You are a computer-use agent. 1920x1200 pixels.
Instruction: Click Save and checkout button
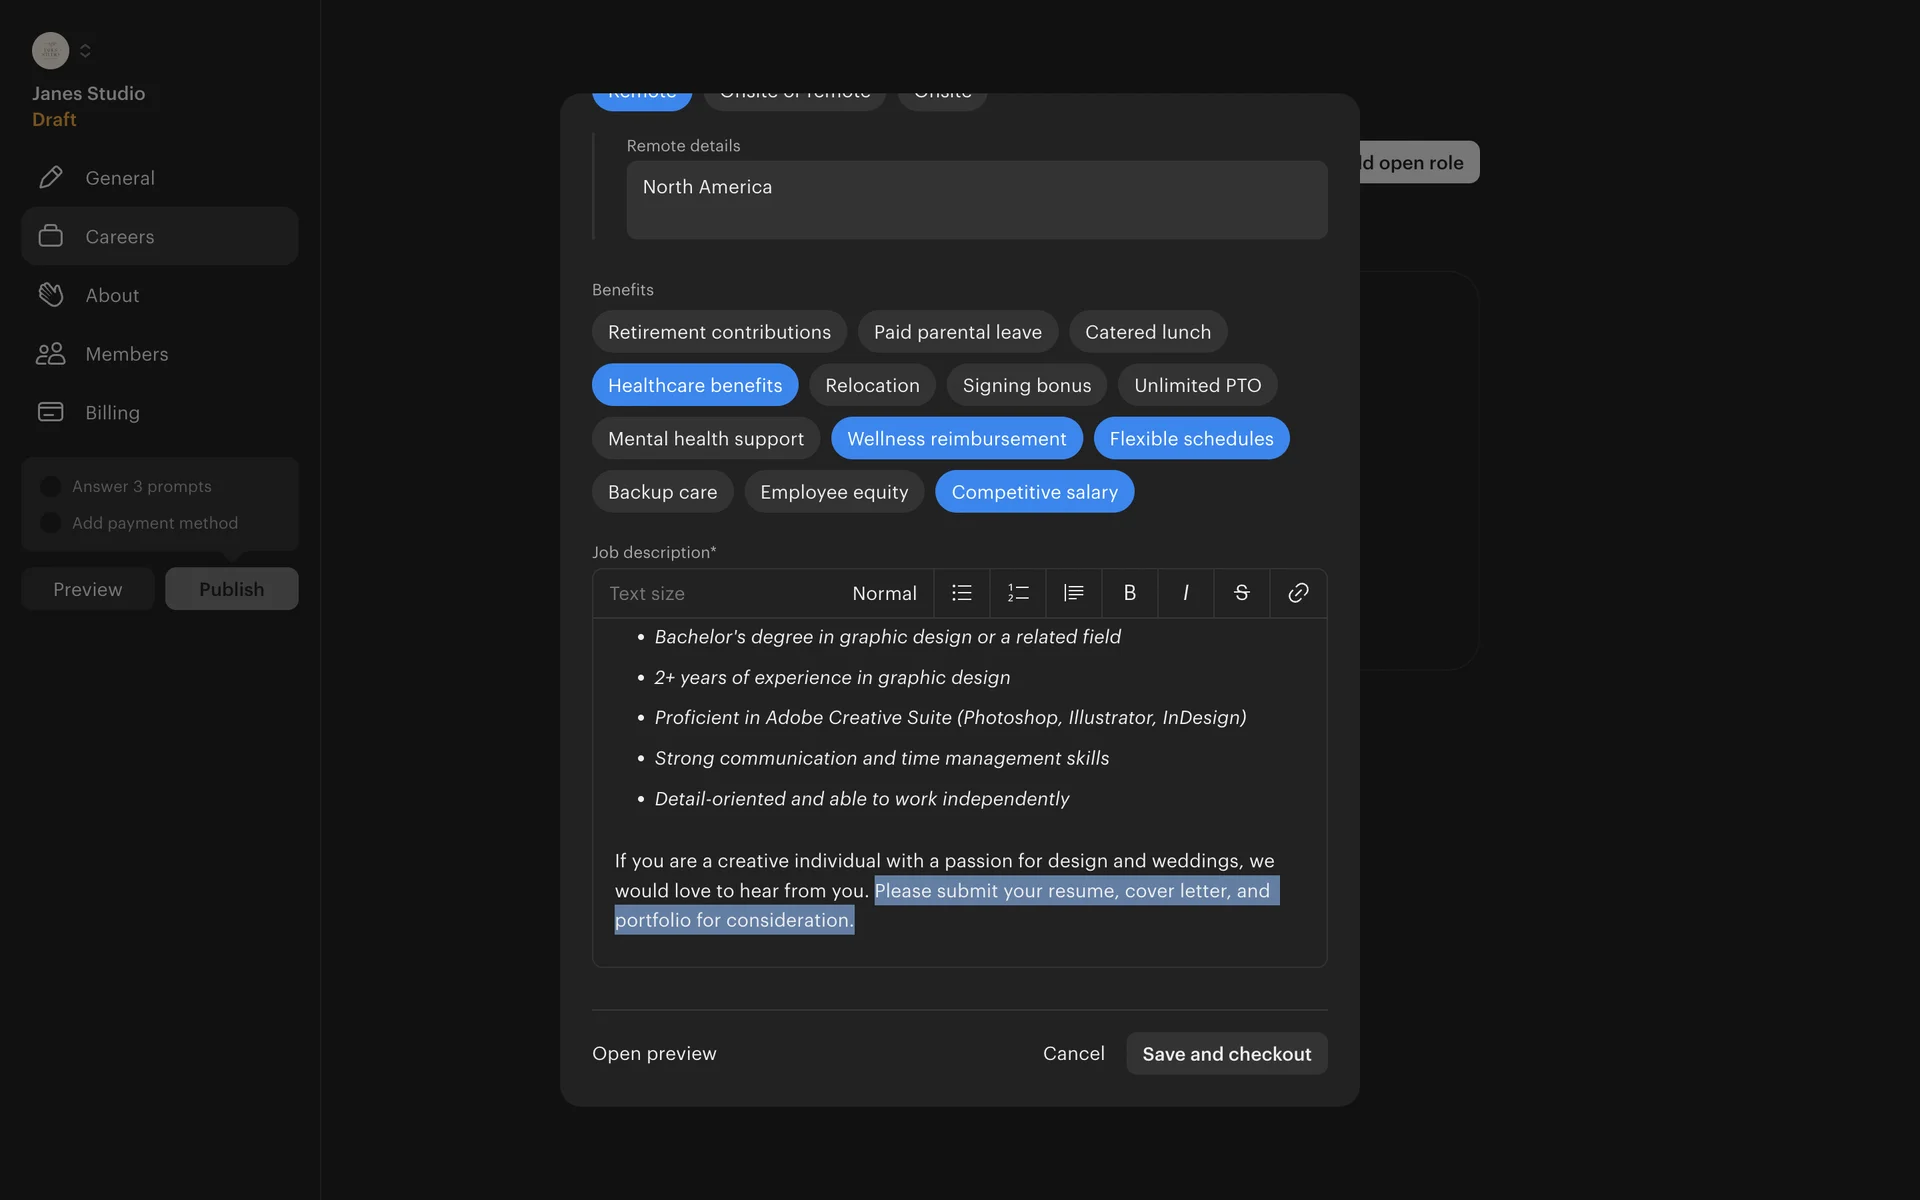point(1226,1054)
